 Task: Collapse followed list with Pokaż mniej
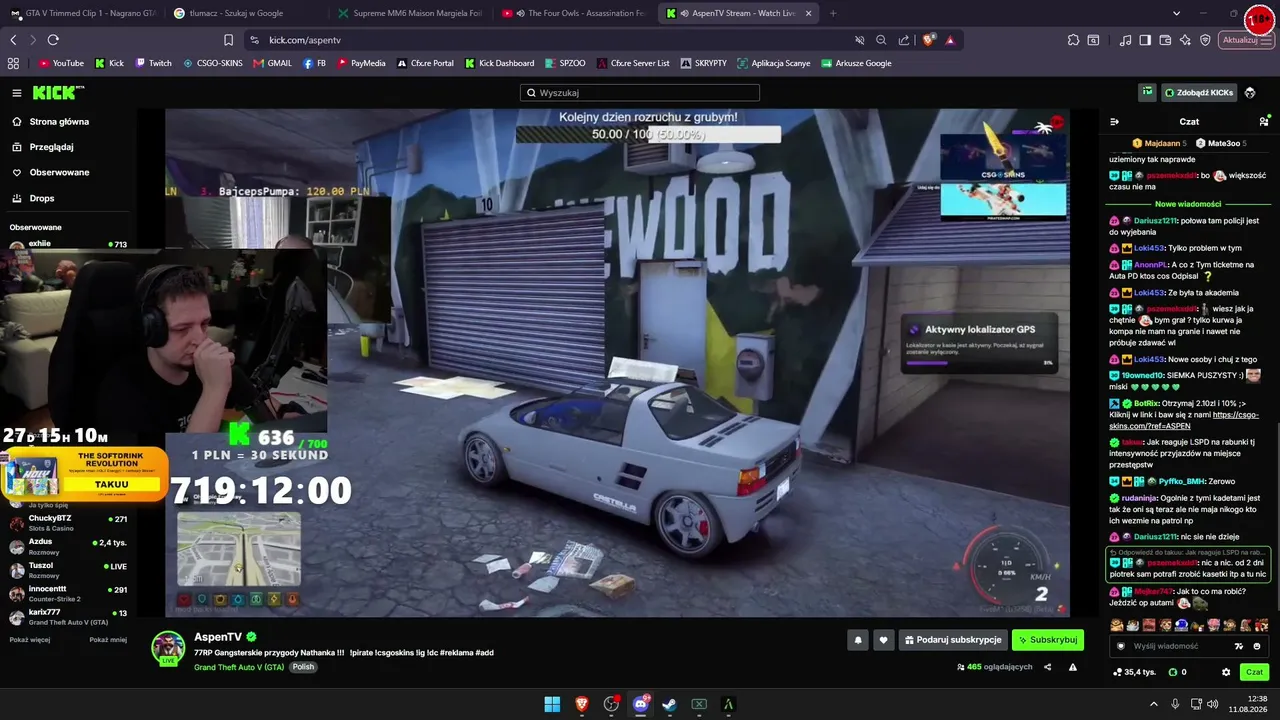[x=108, y=640]
